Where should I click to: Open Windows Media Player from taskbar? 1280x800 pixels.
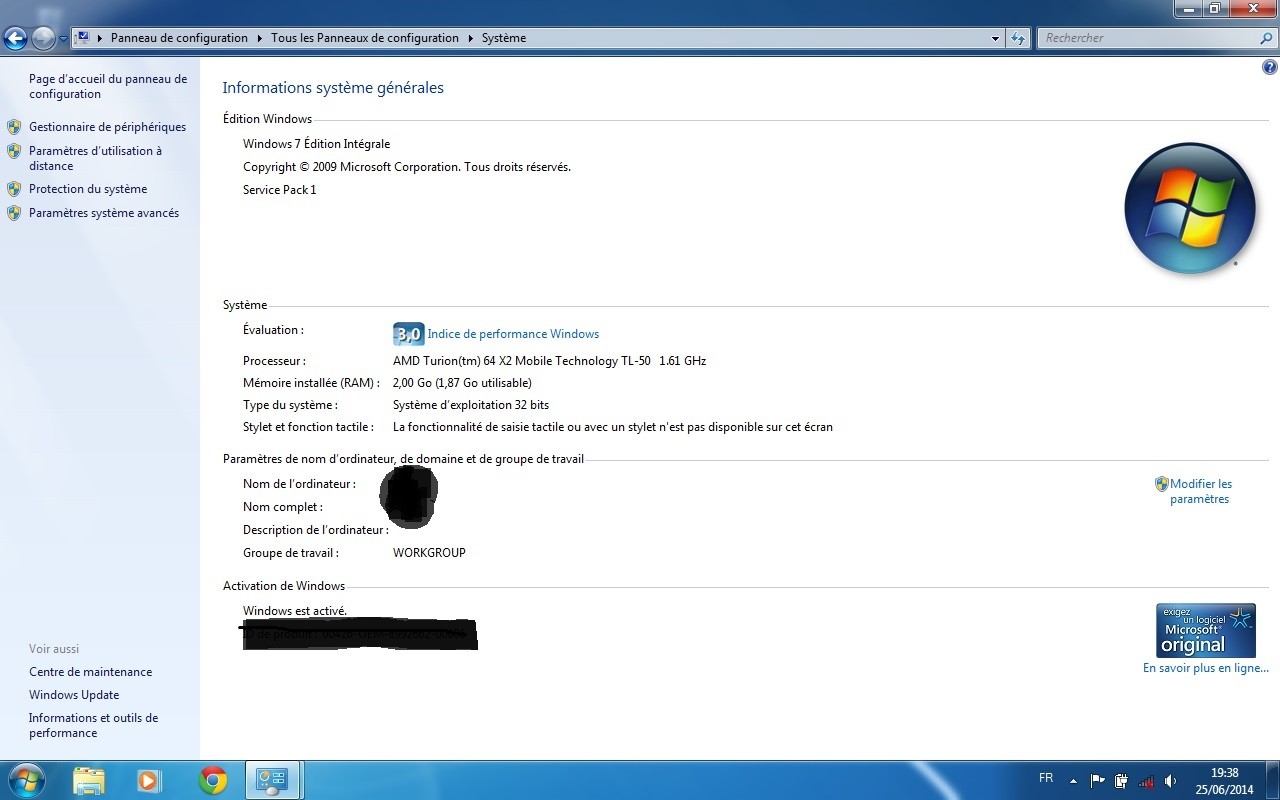click(x=150, y=780)
